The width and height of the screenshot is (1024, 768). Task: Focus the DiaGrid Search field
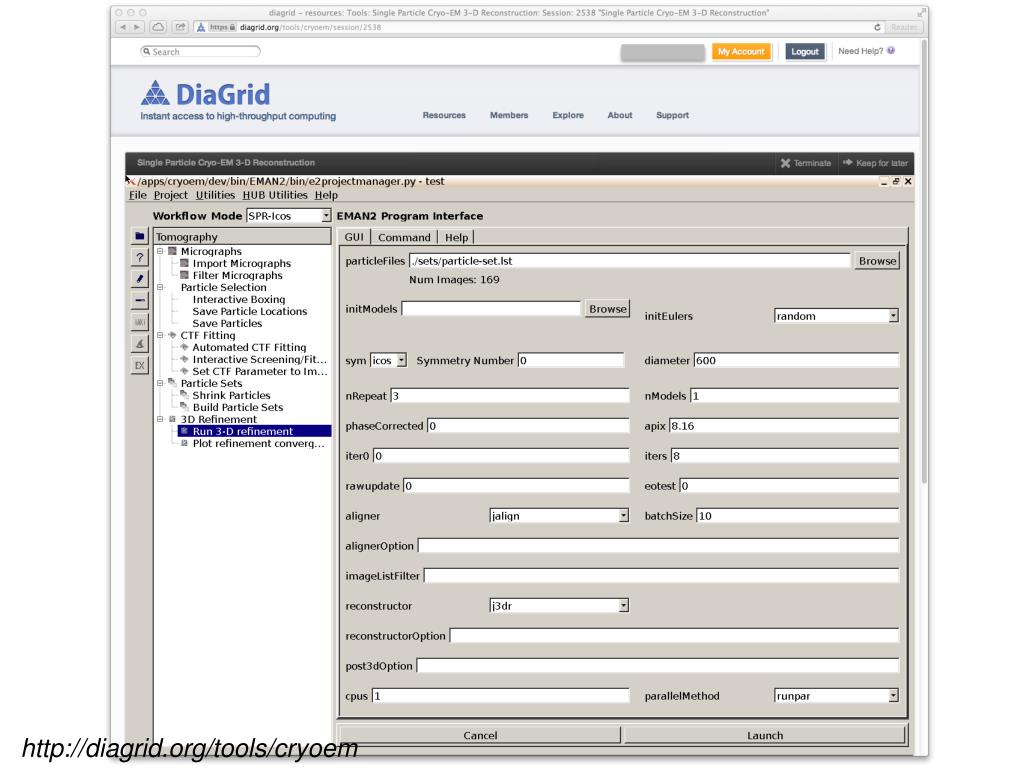(200, 52)
